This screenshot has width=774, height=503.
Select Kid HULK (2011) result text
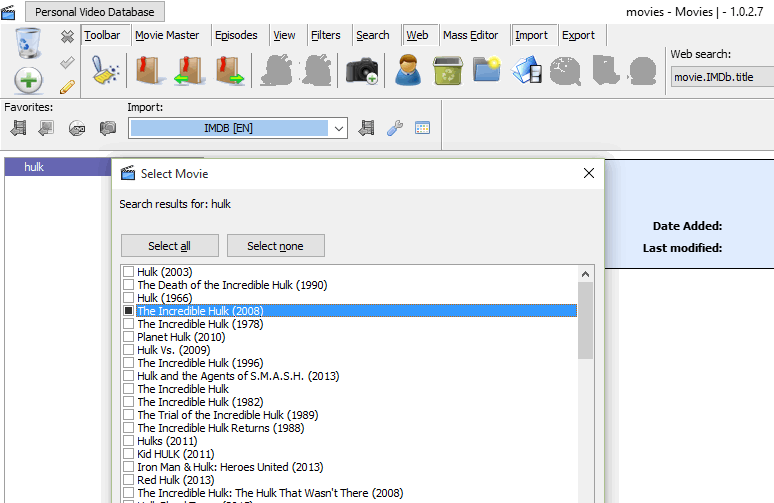click(176, 454)
